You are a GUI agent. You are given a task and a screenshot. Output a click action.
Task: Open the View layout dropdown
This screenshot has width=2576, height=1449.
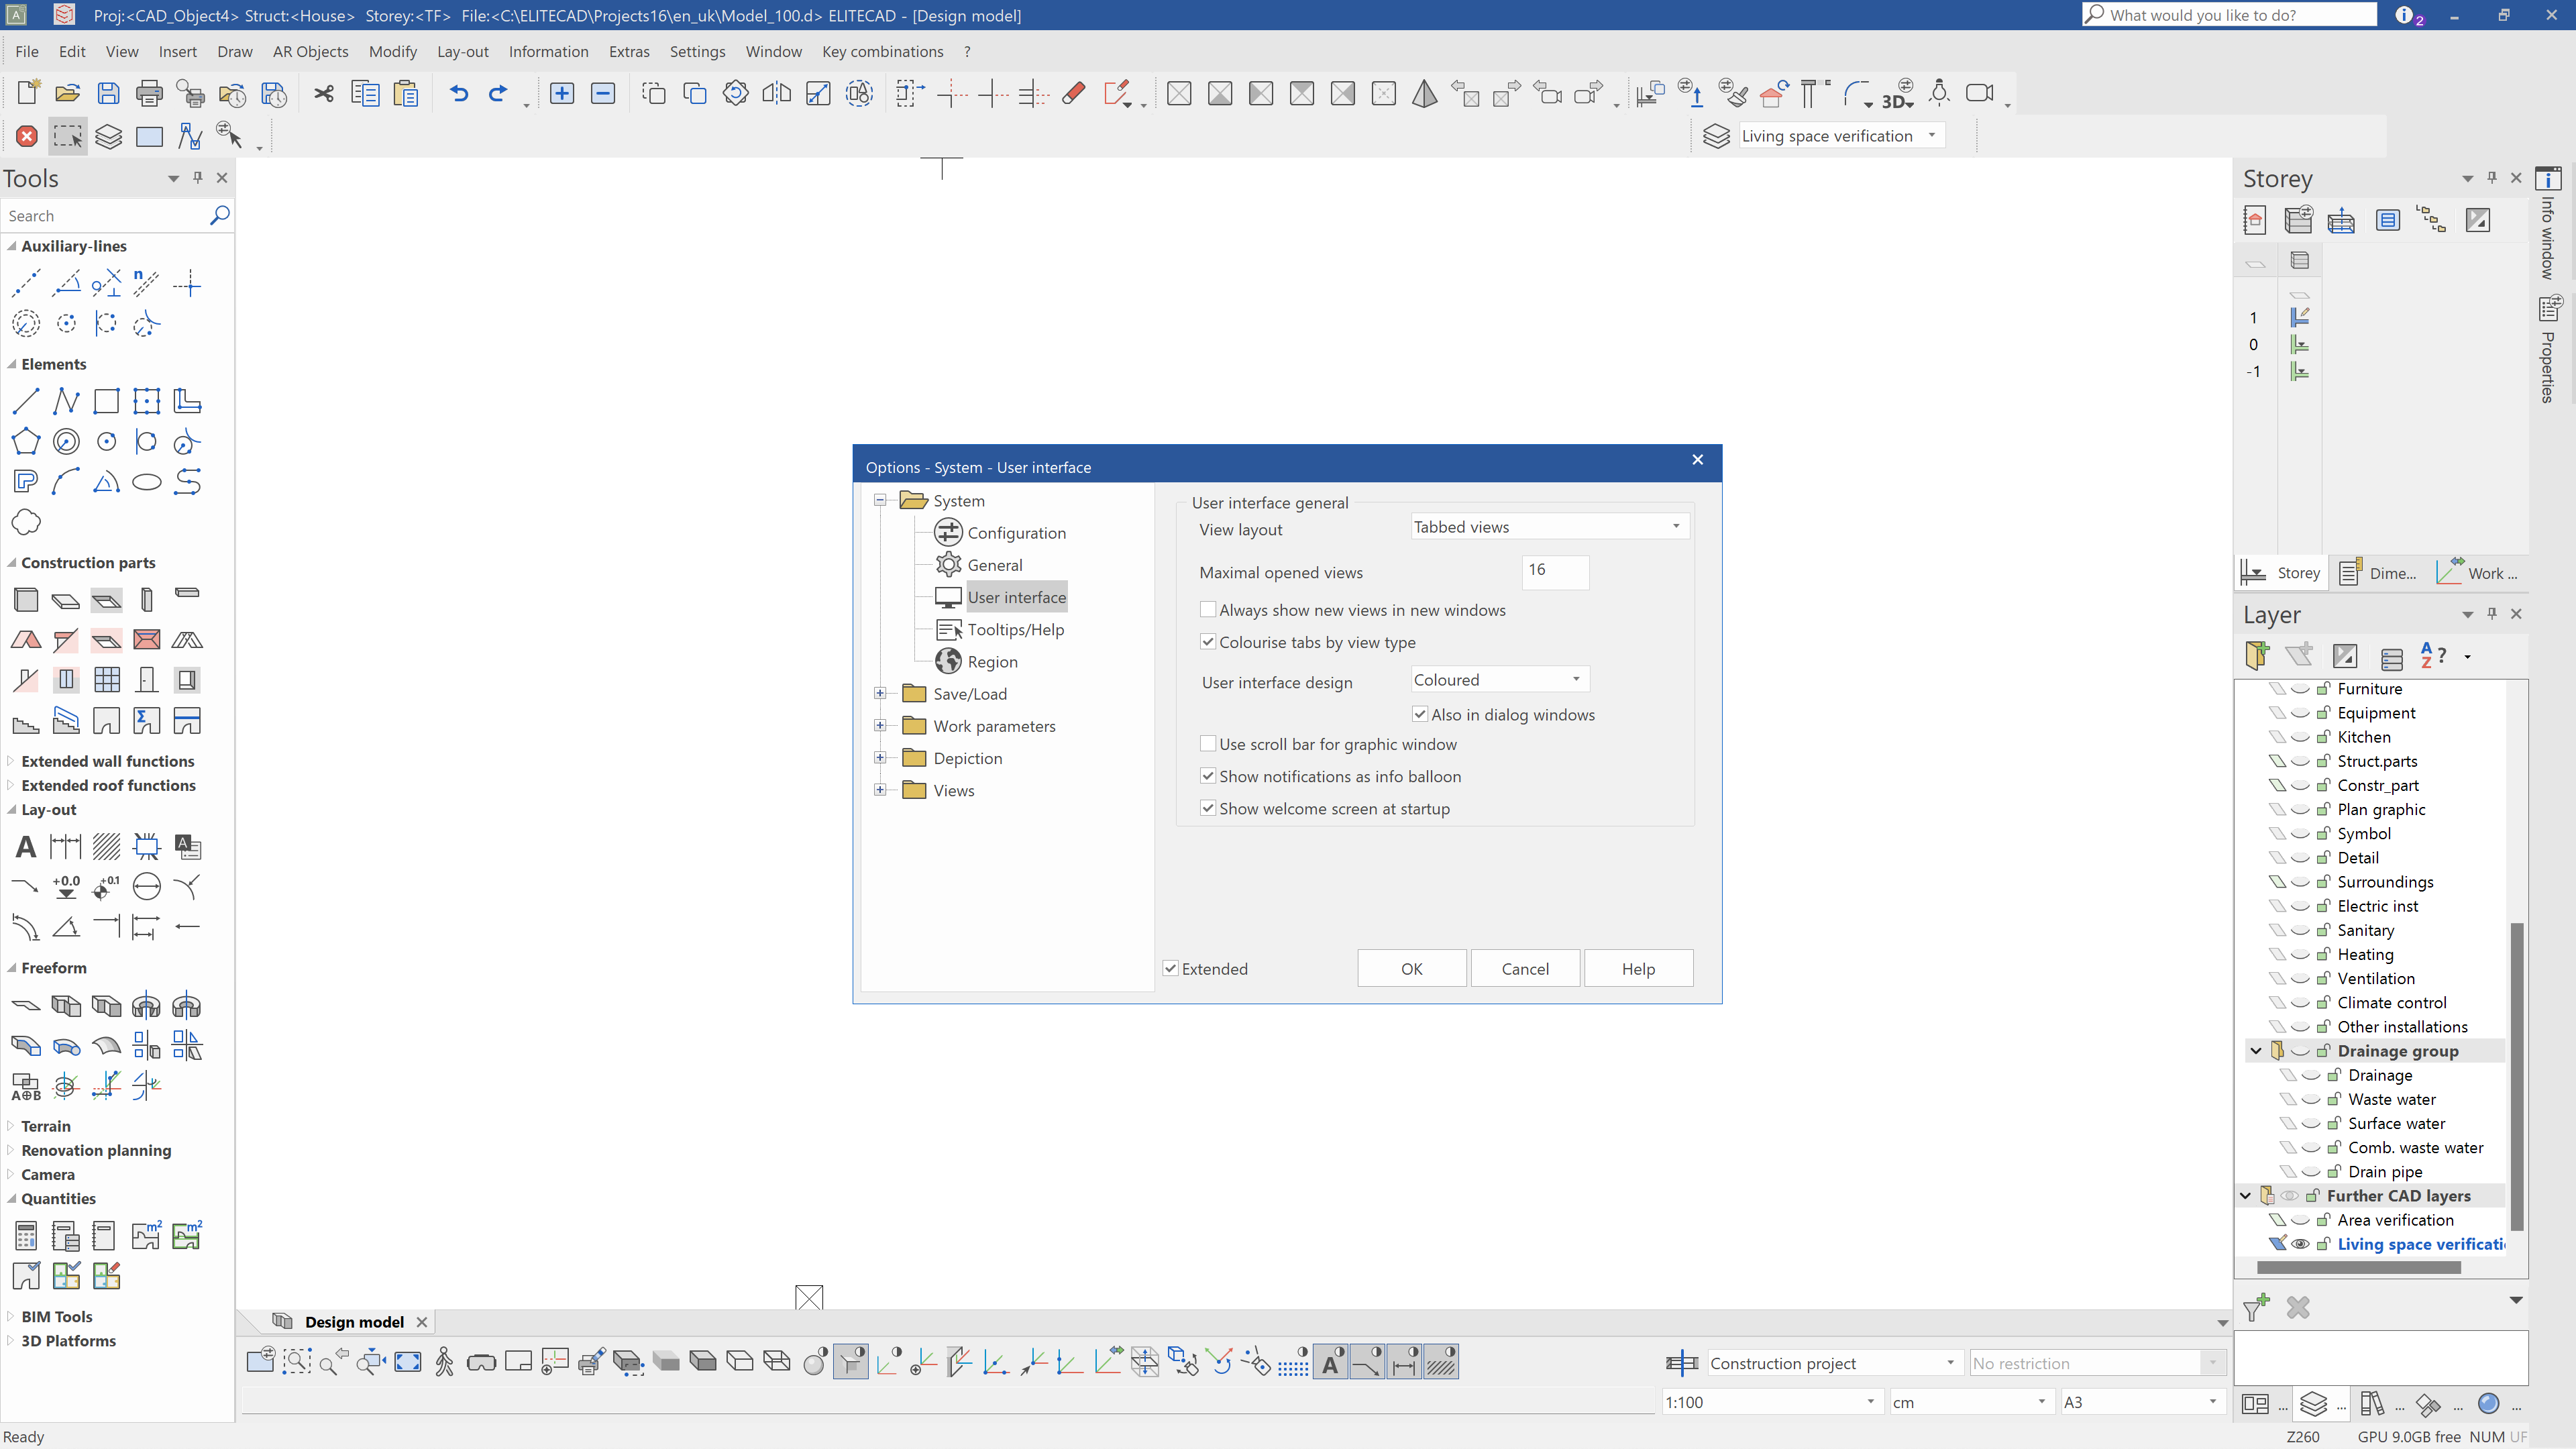pyautogui.click(x=1548, y=527)
